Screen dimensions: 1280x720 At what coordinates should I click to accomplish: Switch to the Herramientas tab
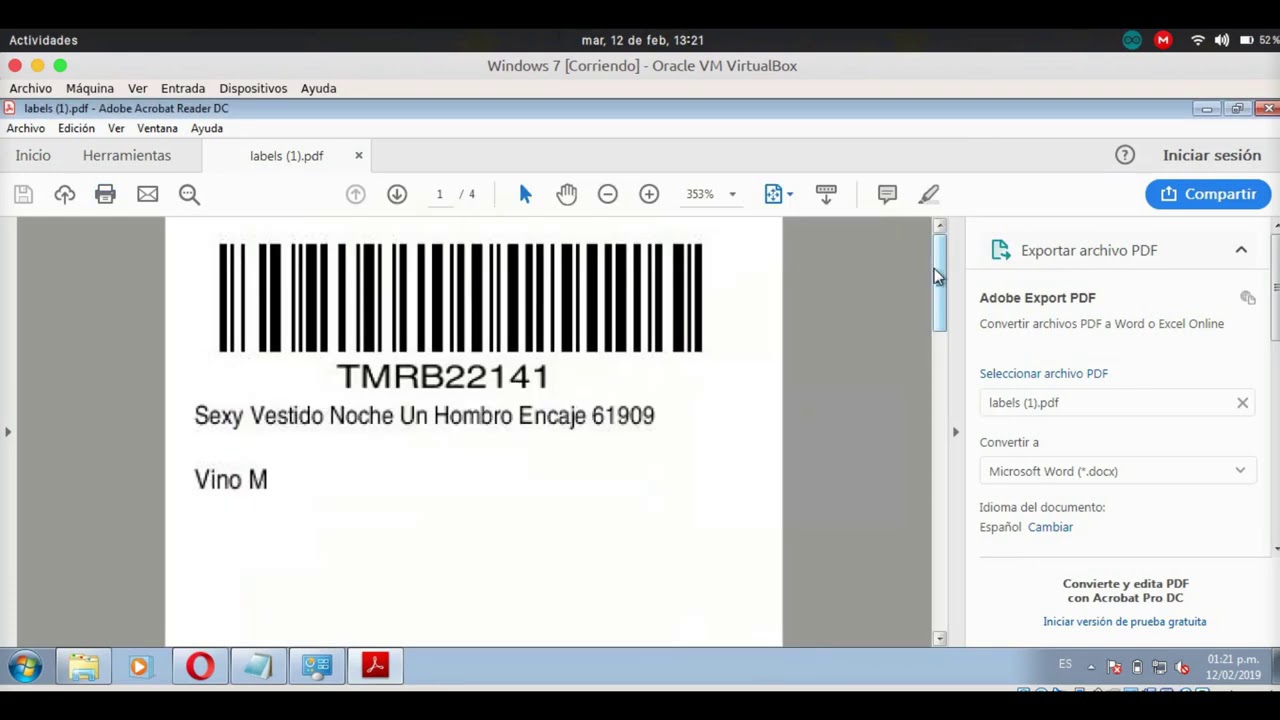click(x=127, y=155)
